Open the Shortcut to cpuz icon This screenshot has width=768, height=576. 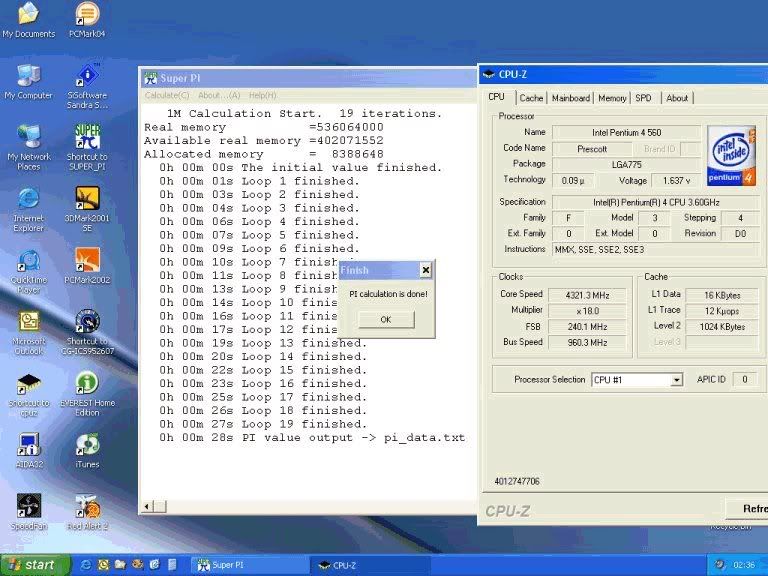(x=28, y=395)
